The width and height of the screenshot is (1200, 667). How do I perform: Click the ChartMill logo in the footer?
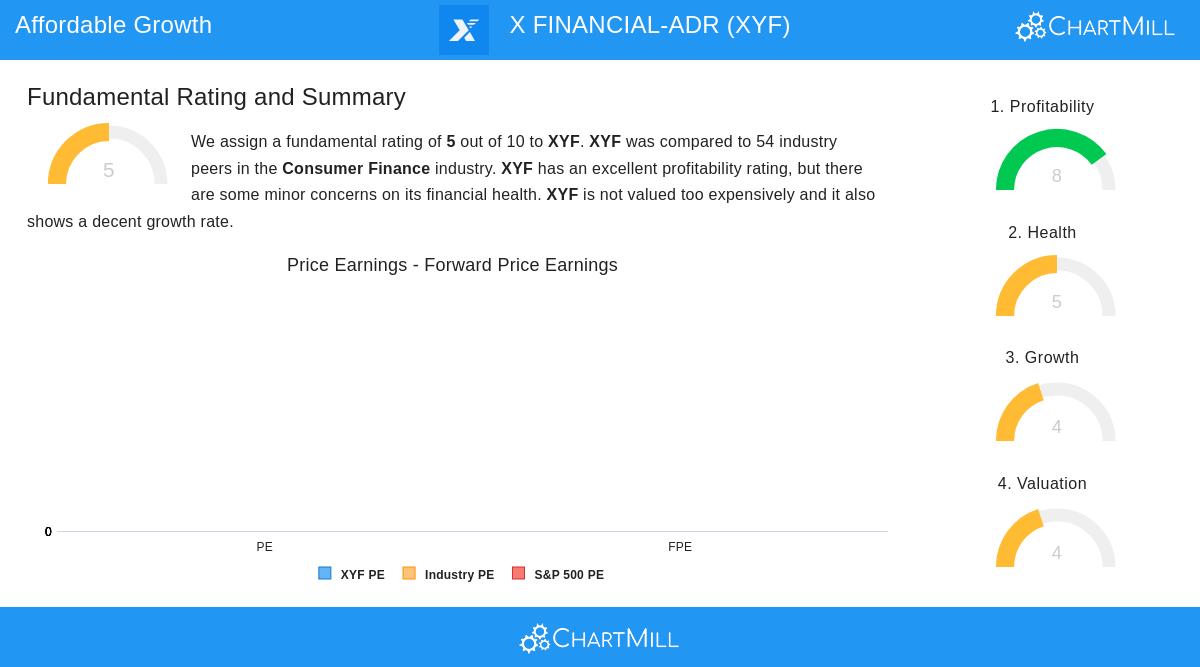pos(599,638)
